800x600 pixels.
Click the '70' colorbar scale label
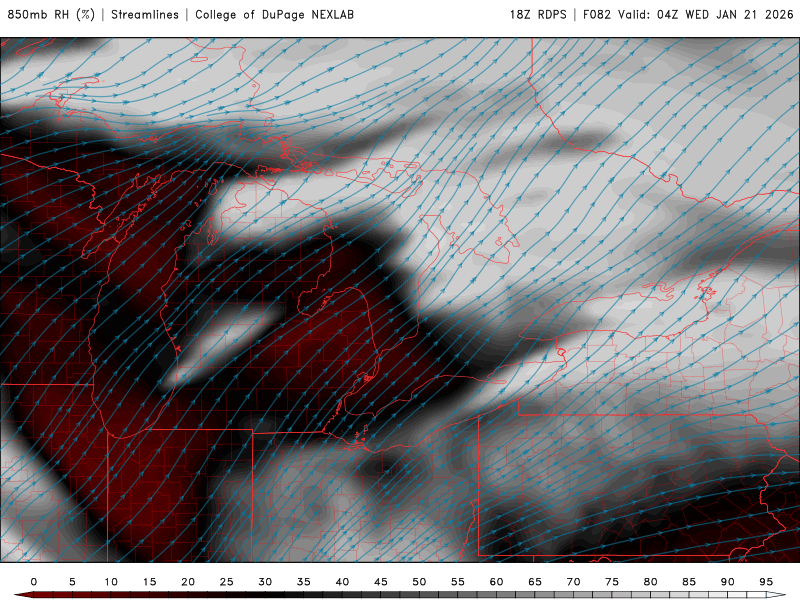point(573,582)
